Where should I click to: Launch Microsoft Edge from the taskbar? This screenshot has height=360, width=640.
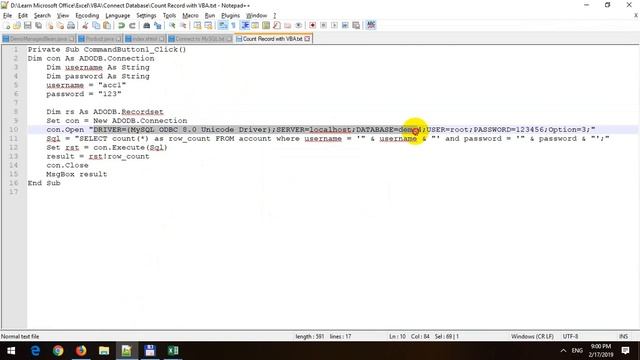point(35,351)
